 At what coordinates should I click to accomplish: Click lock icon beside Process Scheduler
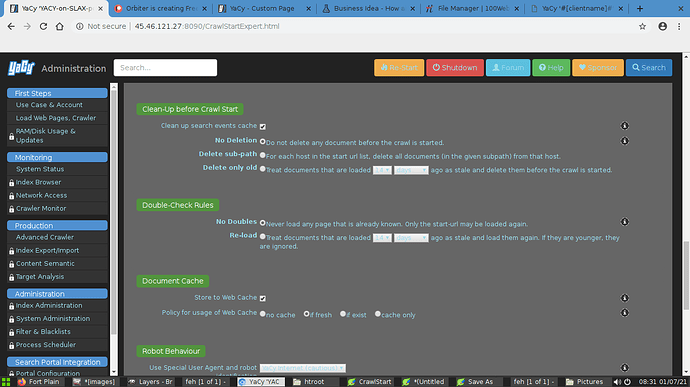(x=11, y=346)
